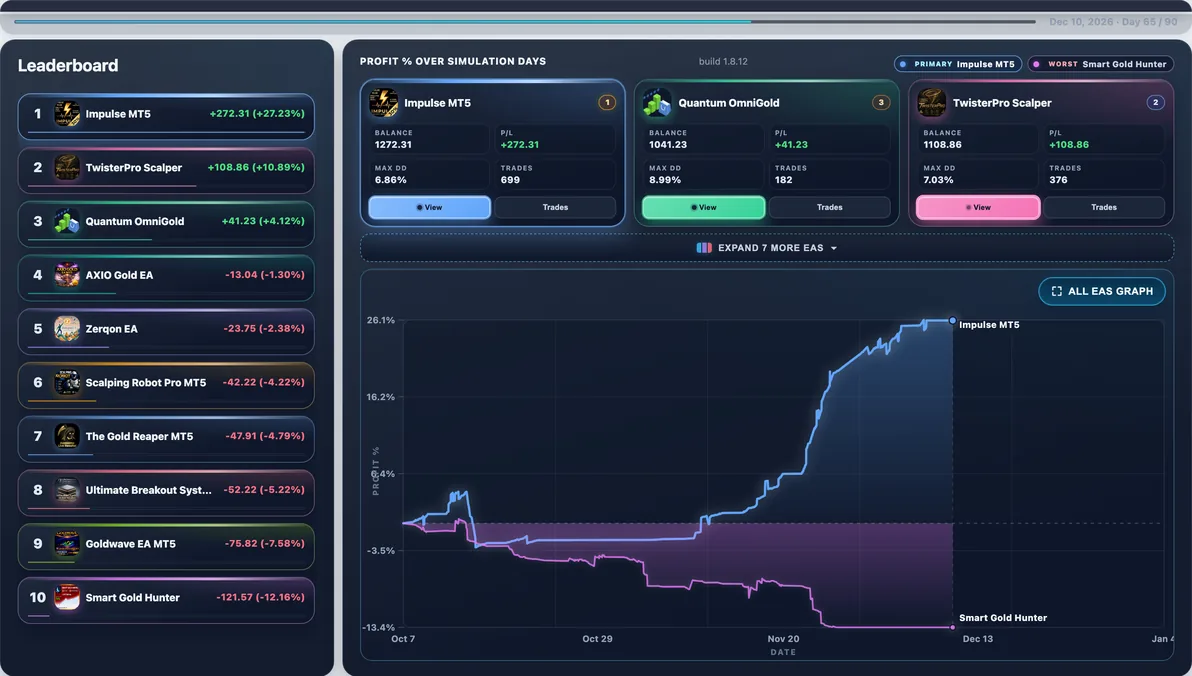Click the 26.1% profit axis label

[381, 320]
